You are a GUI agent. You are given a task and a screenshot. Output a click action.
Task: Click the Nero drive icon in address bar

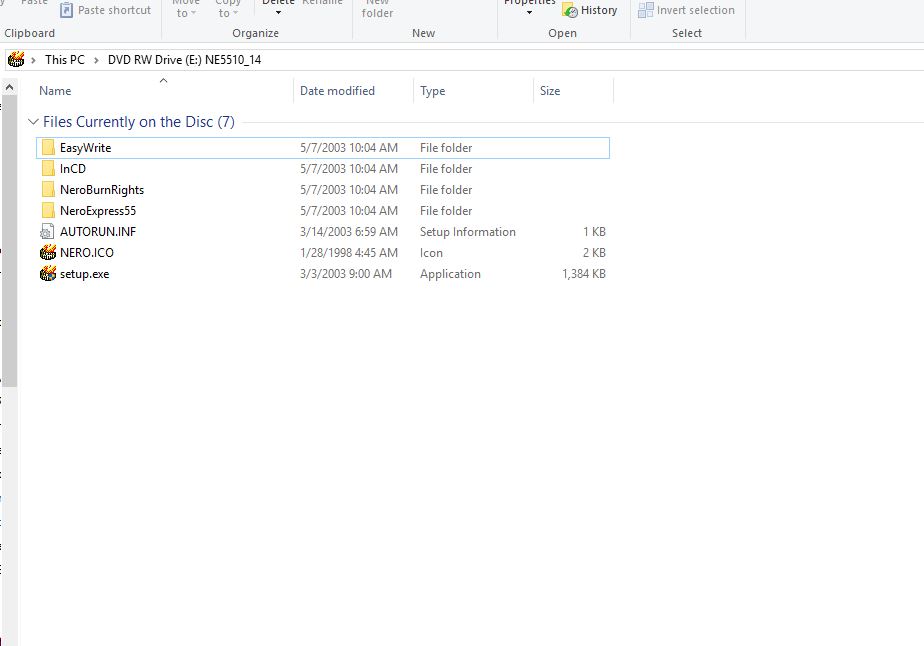point(16,59)
